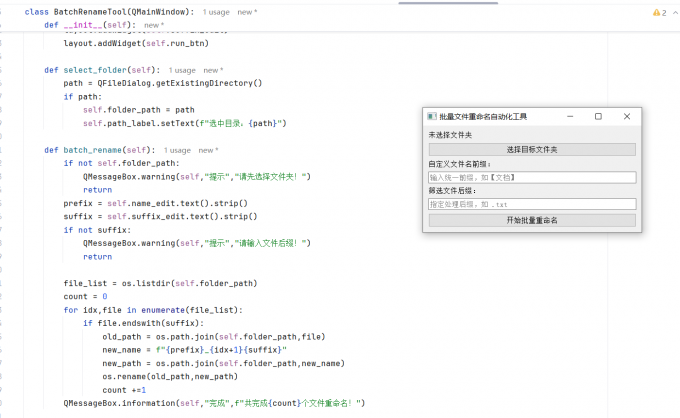
Task: Click the app icon in the dialog title bar
Action: pos(432,116)
